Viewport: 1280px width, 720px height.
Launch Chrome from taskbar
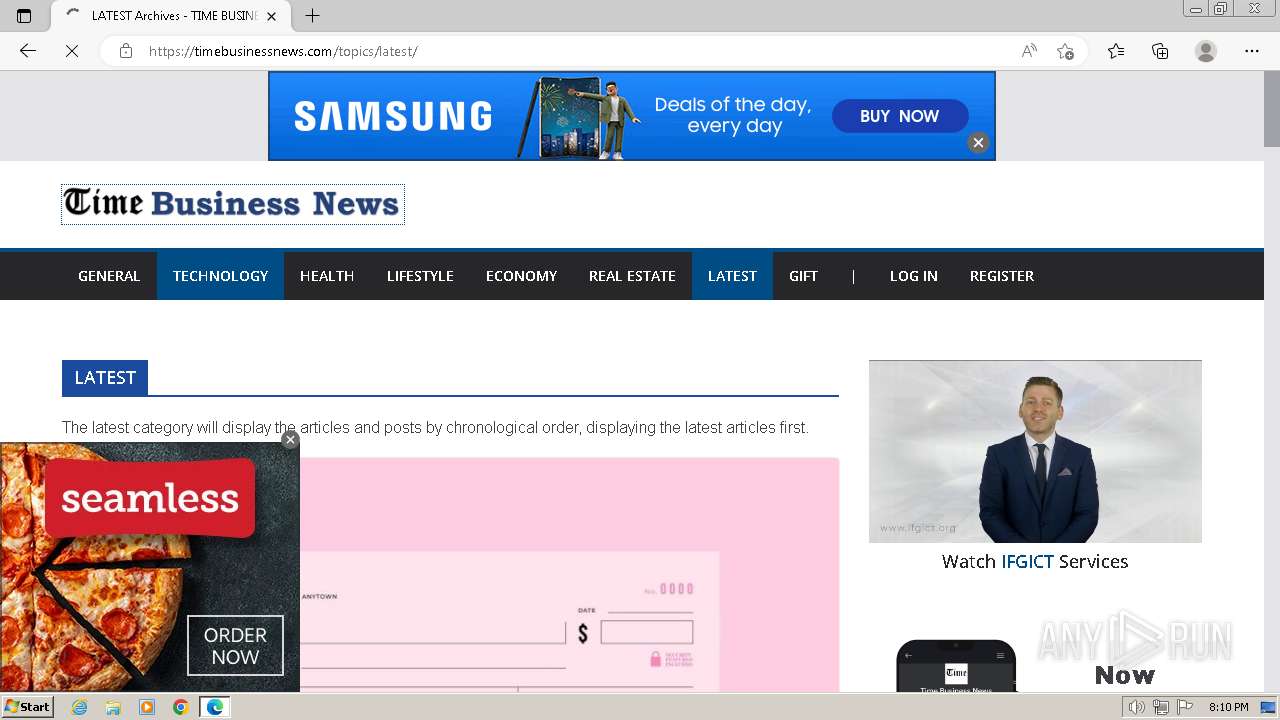coord(180,707)
